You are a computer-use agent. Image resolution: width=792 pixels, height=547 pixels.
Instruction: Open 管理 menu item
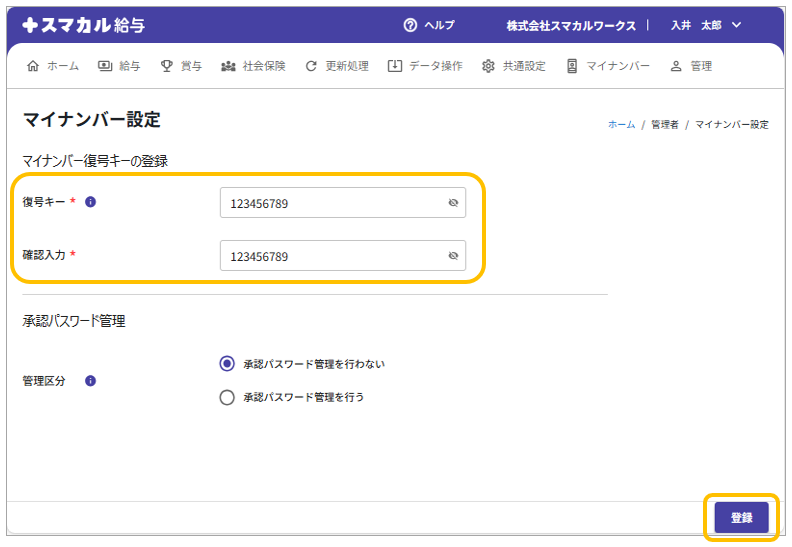[x=691, y=66]
